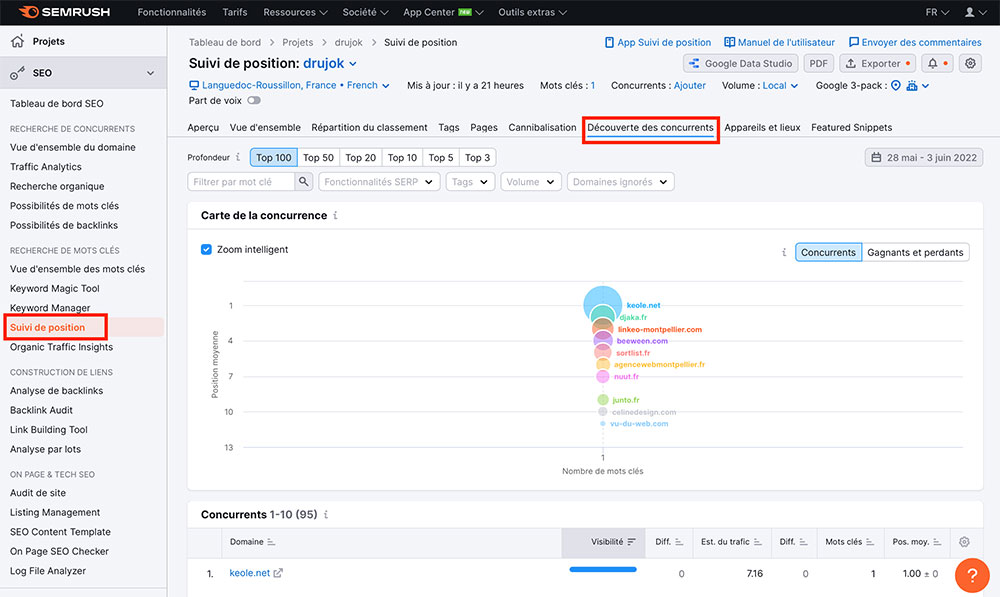Click the Exporter button
This screenshot has height=597, width=1000.
[878, 63]
